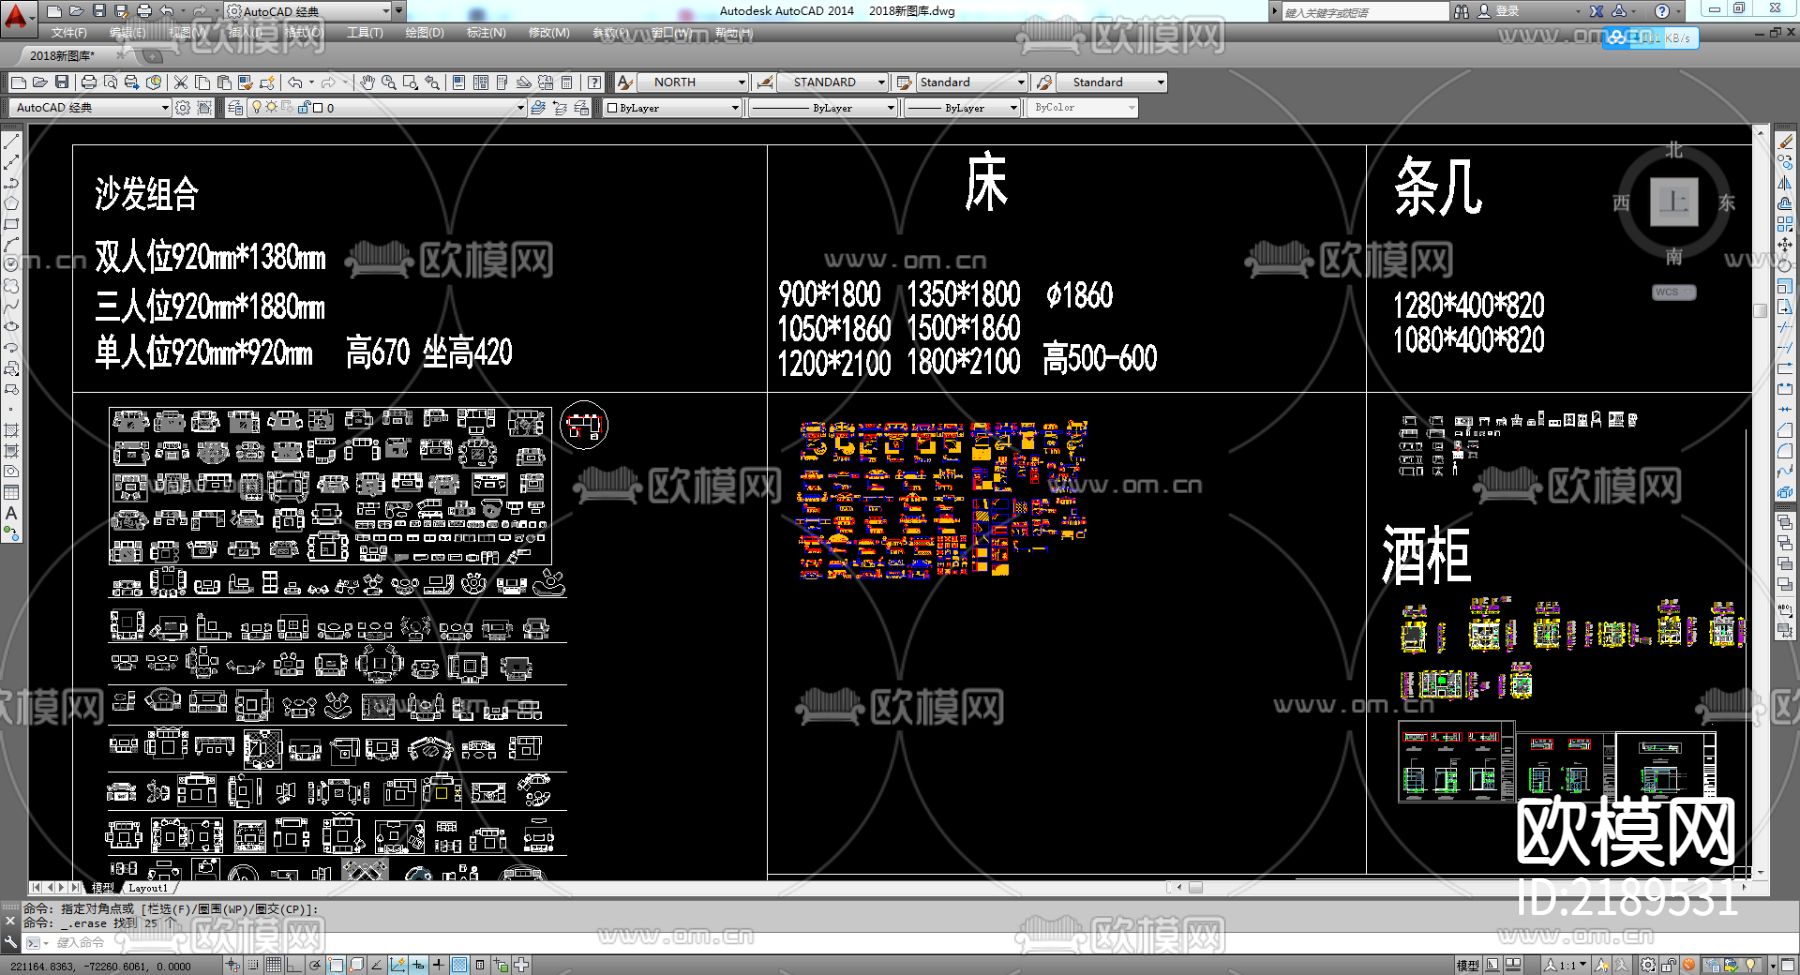Open the Text Style manager icon

[x=625, y=82]
